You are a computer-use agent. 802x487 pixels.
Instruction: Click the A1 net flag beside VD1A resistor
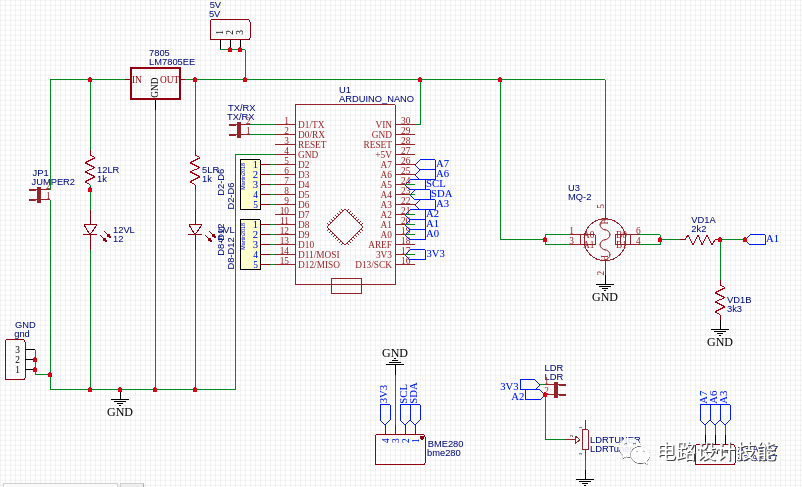point(756,239)
